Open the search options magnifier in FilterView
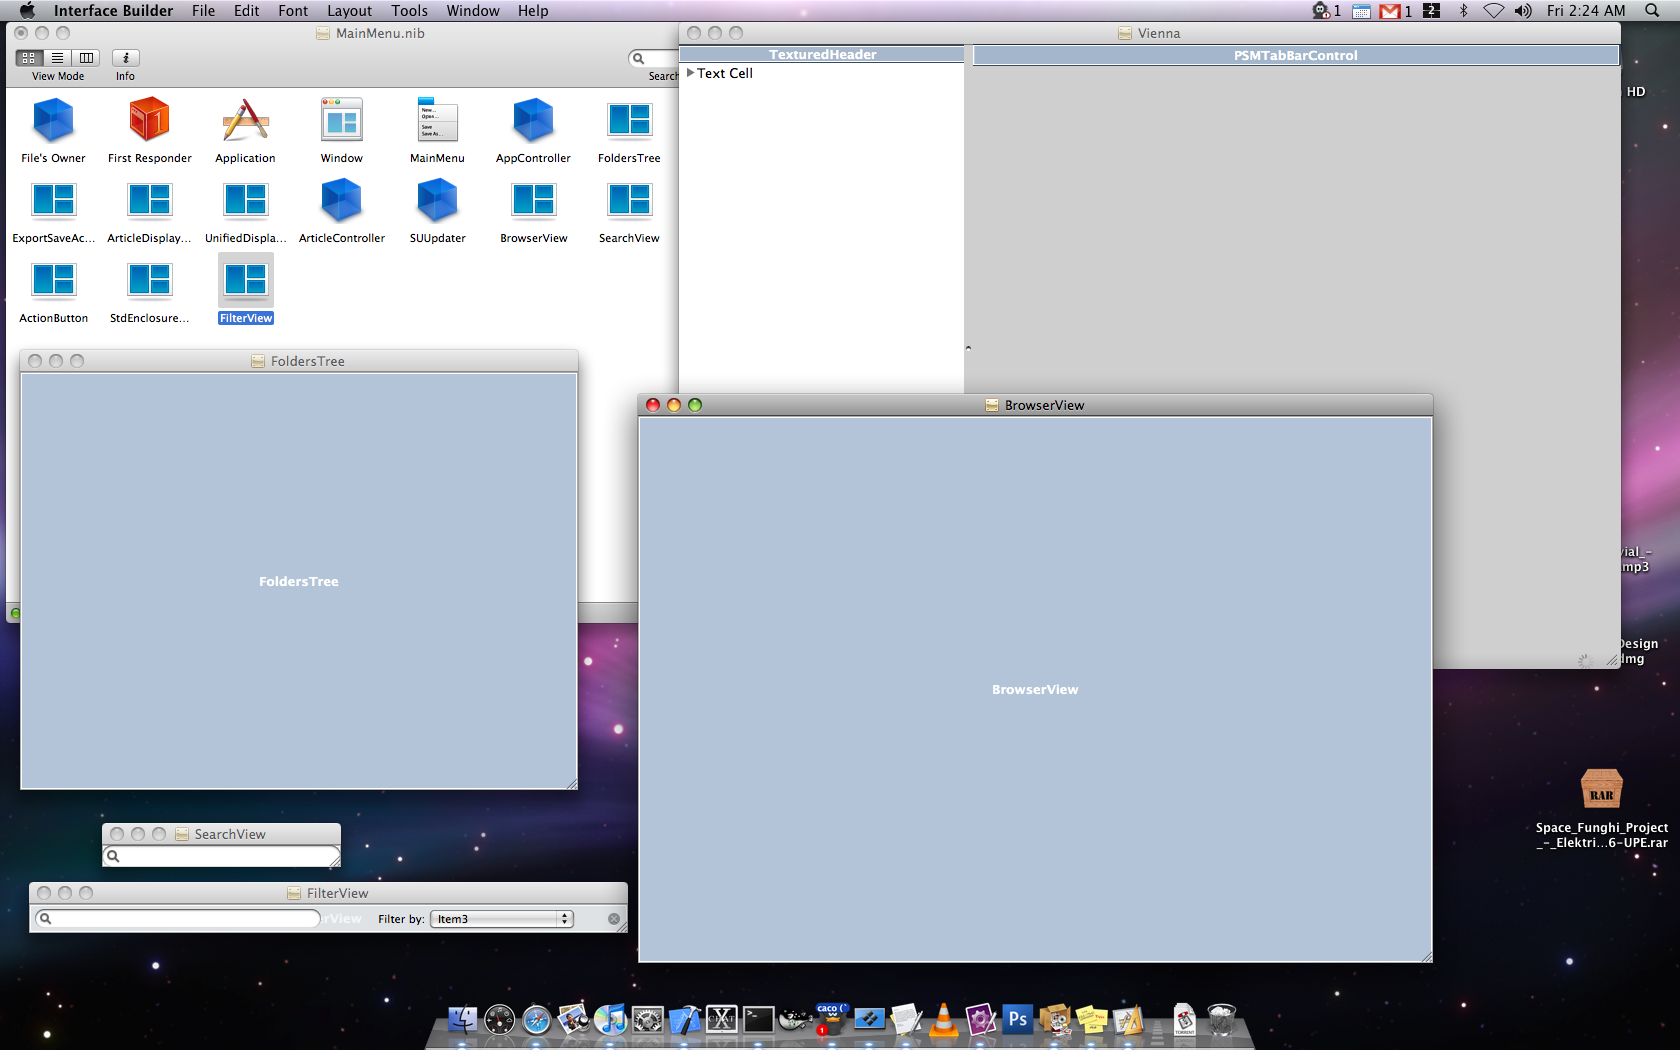Viewport: 1680px width, 1050px height. [x=45, y=918]
